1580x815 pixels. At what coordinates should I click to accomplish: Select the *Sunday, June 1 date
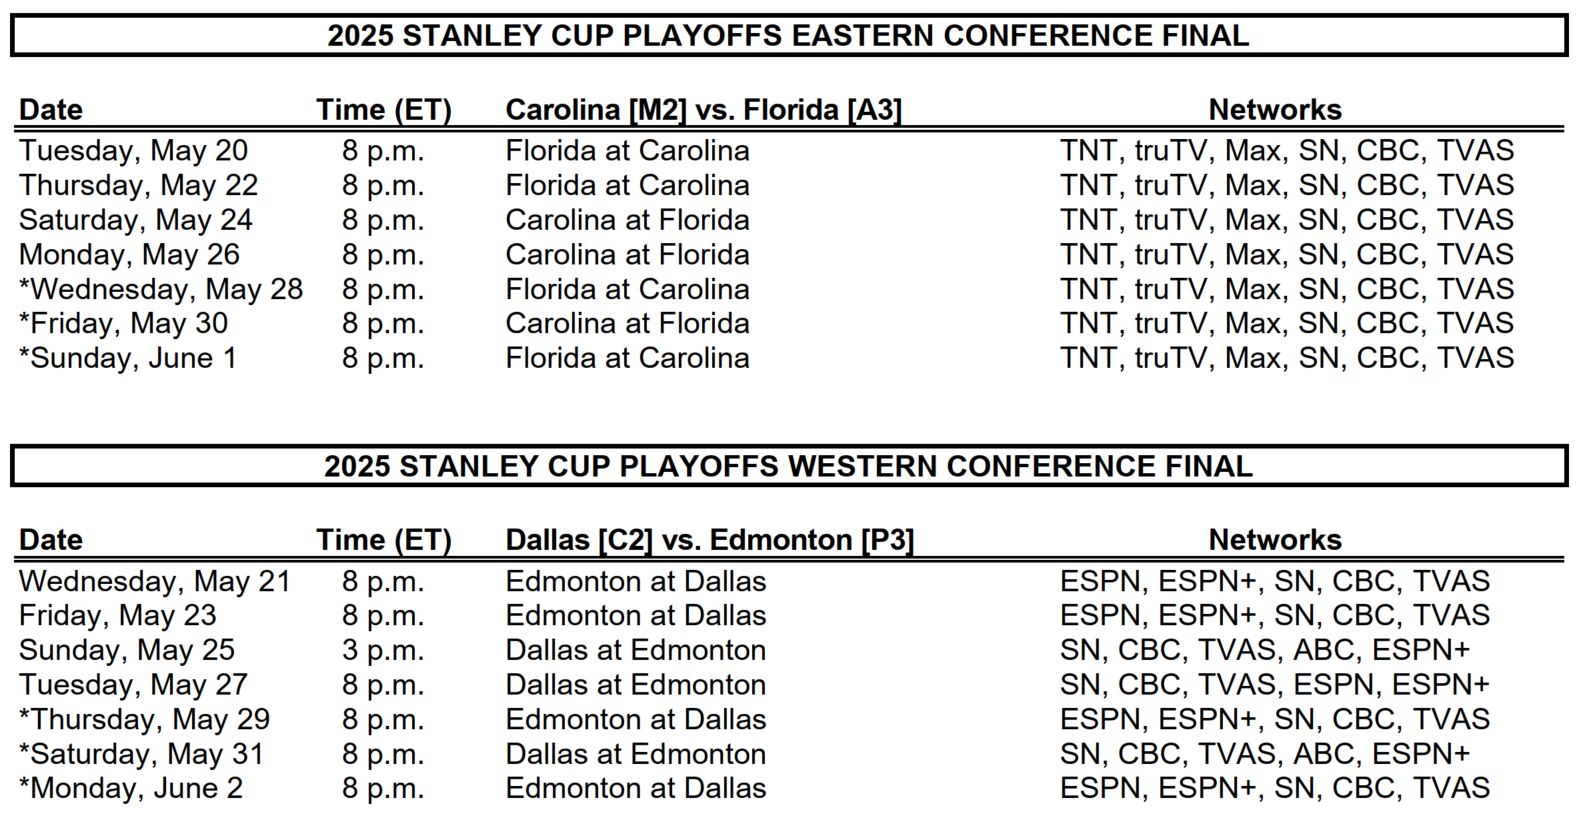tap(128, 358)
